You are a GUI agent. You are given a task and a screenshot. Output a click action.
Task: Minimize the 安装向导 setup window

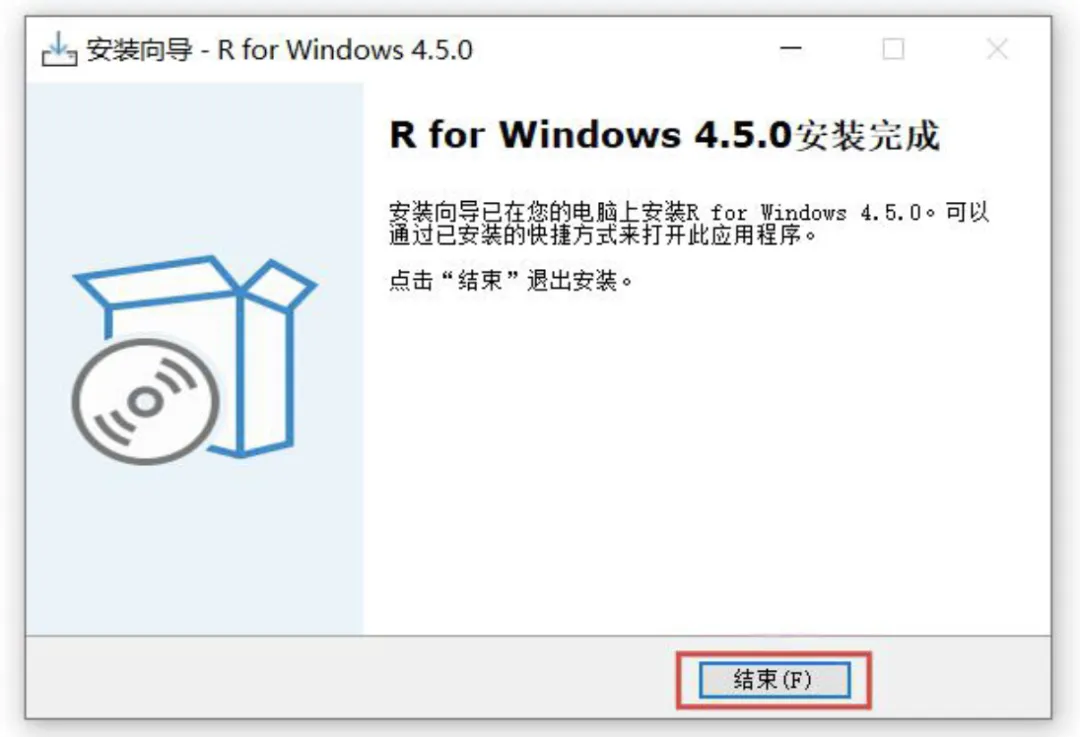(791, 49)
